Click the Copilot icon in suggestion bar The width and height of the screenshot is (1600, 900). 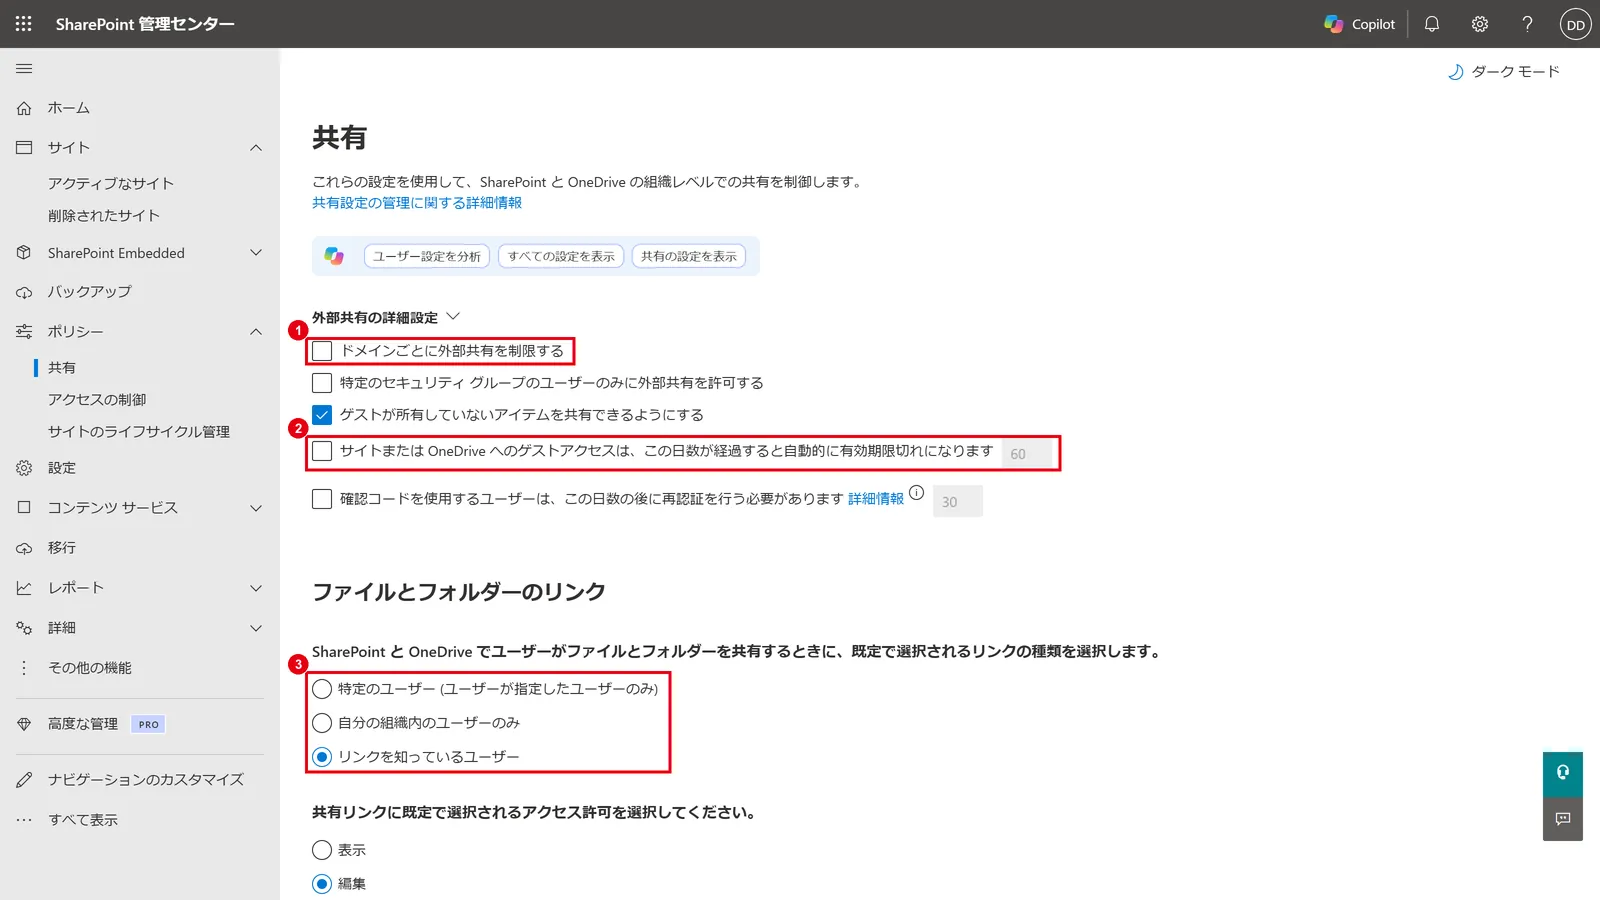click(x=334, y=256)
